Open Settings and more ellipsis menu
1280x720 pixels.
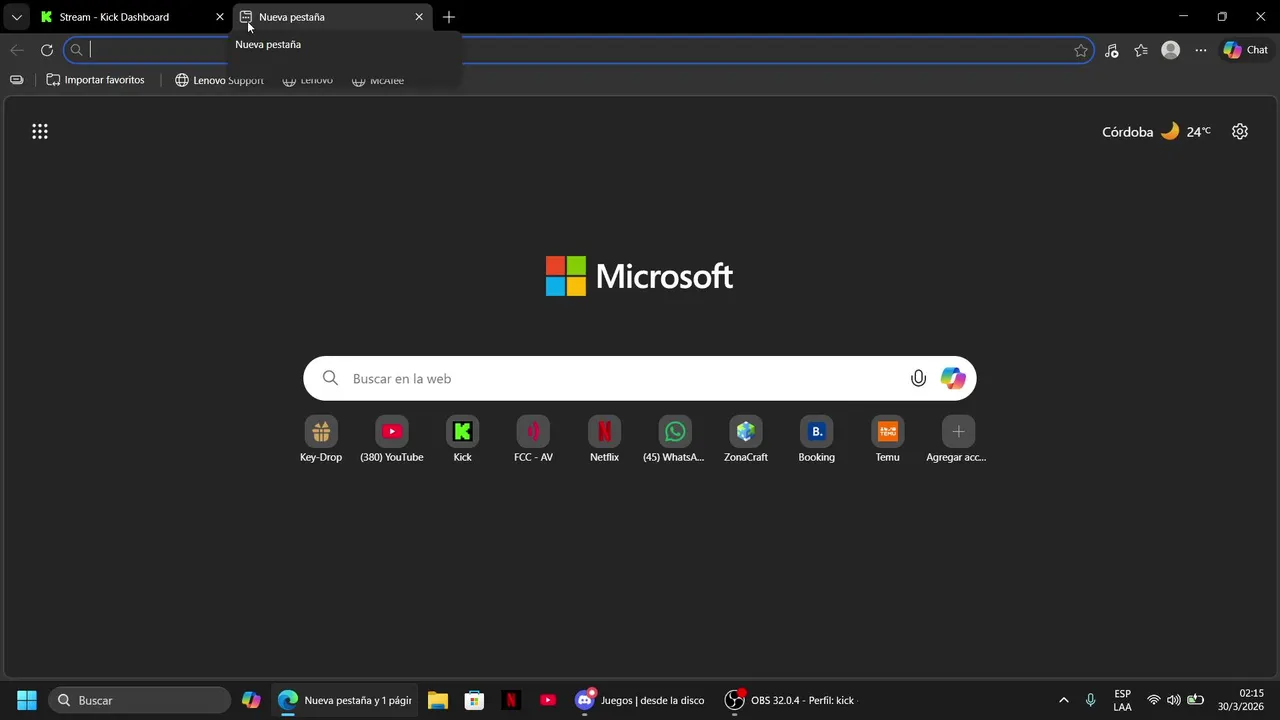point(1201,50)
